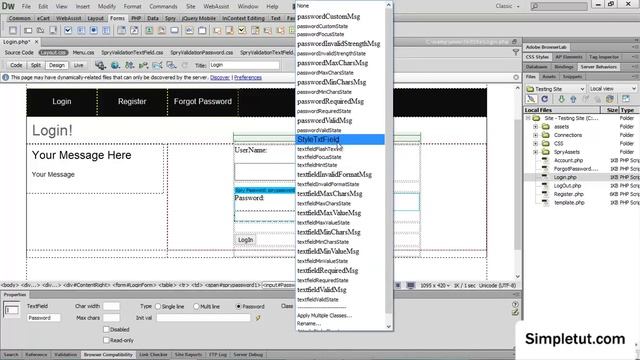Refresh the Files panel listing
Image resolution: width=640 pixels, height=360 pixels.
tap(544, 99)
